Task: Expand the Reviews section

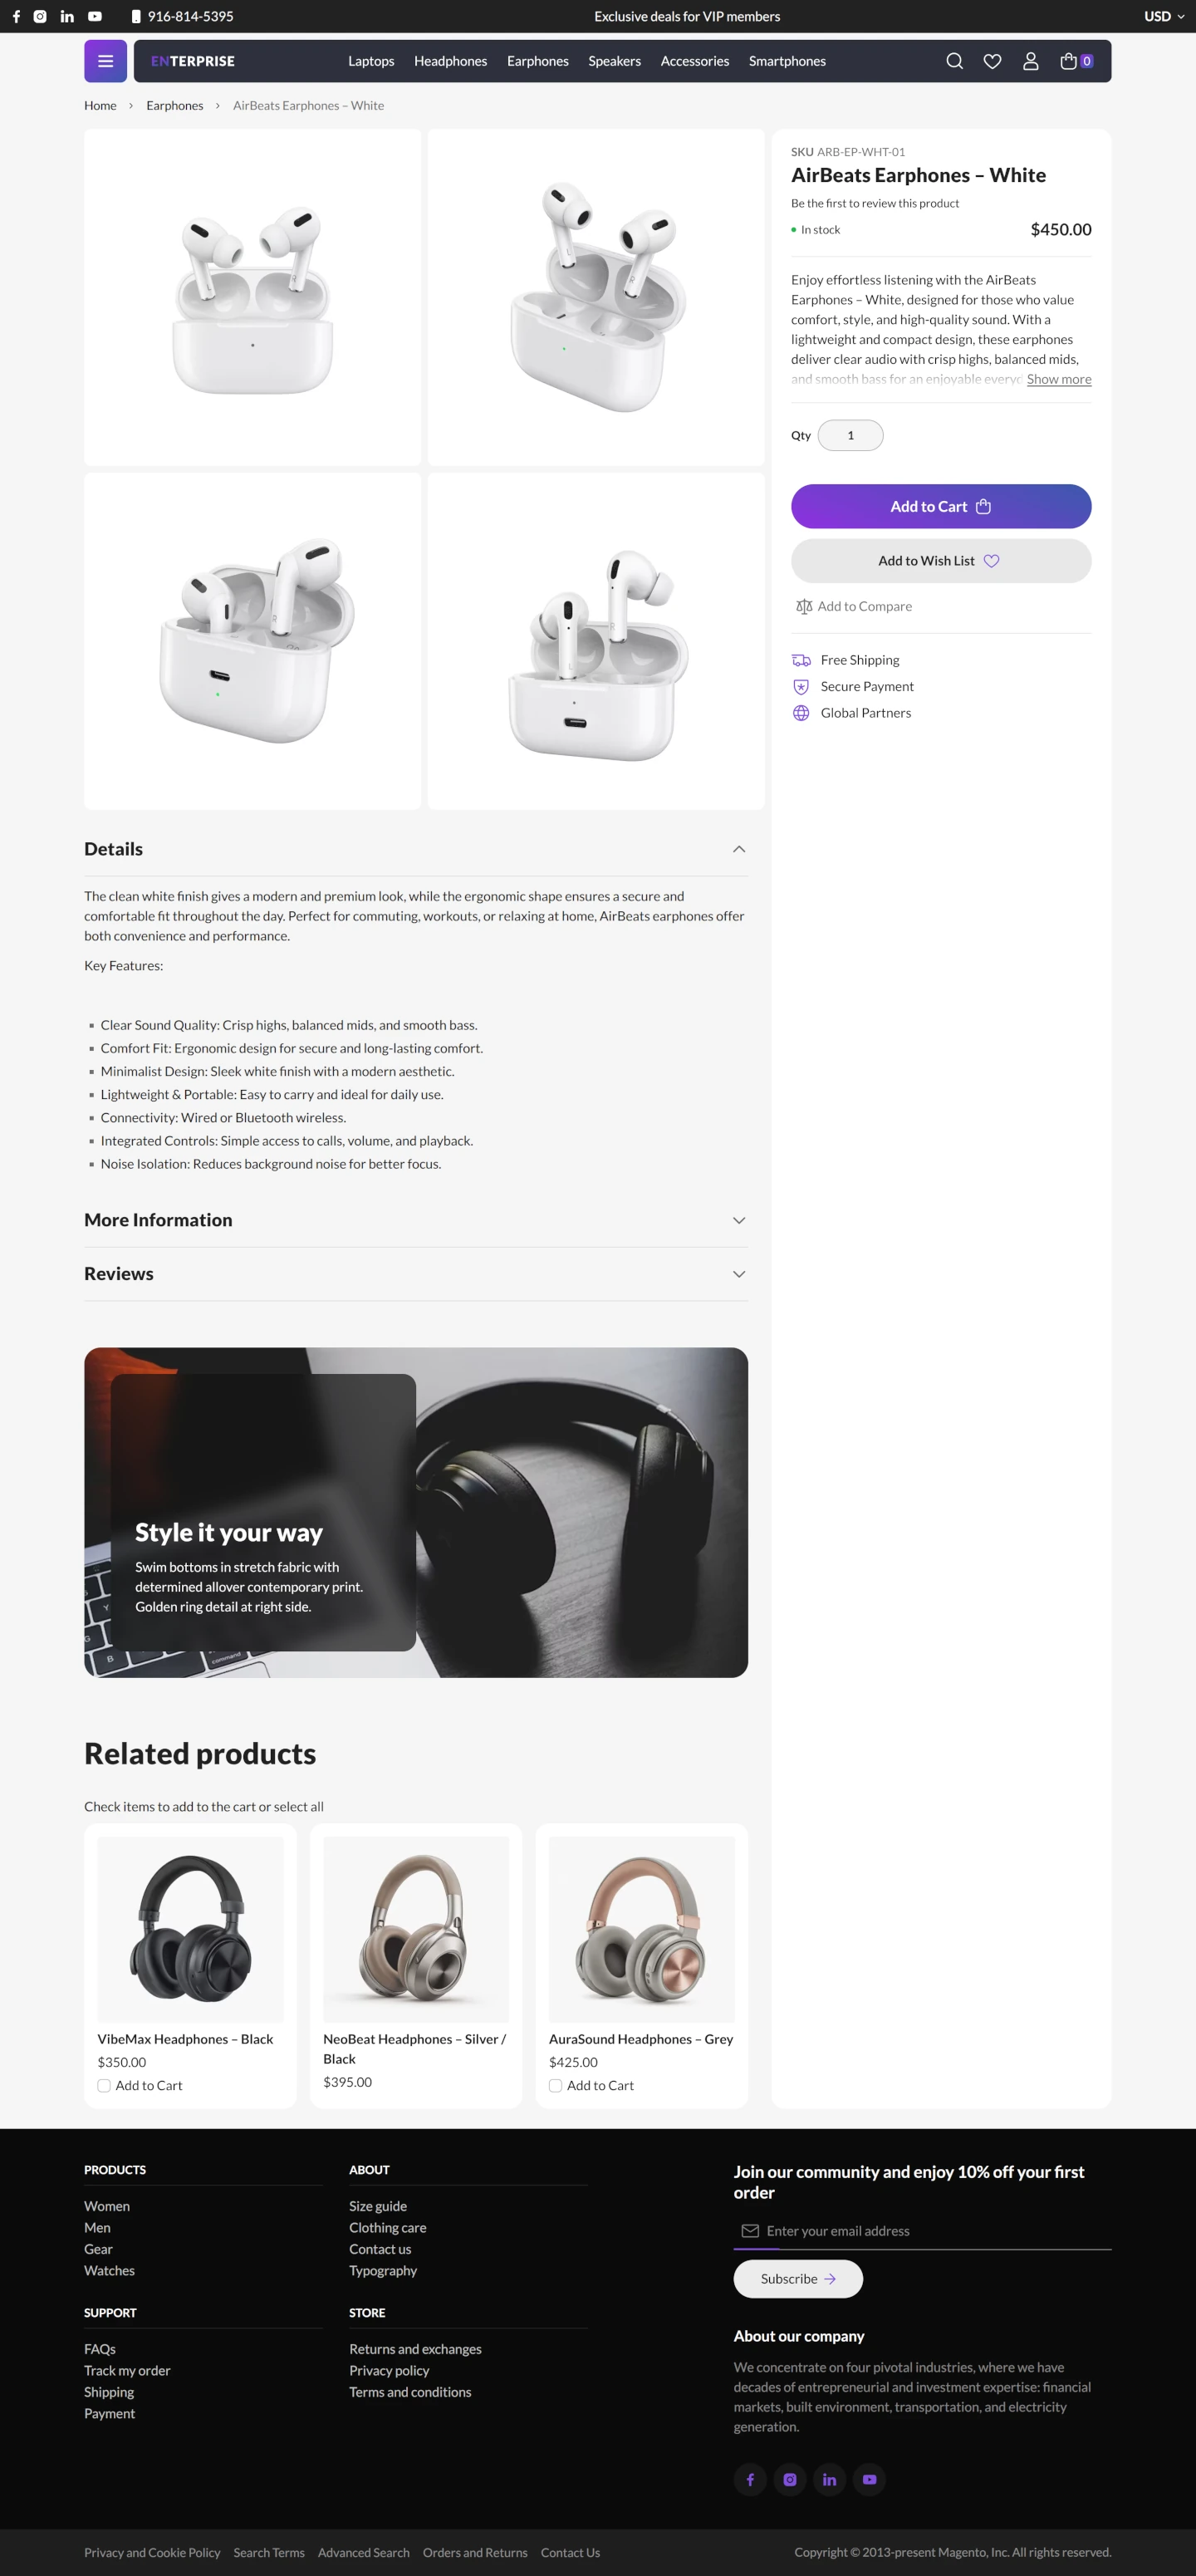Action: [415, 1274]
